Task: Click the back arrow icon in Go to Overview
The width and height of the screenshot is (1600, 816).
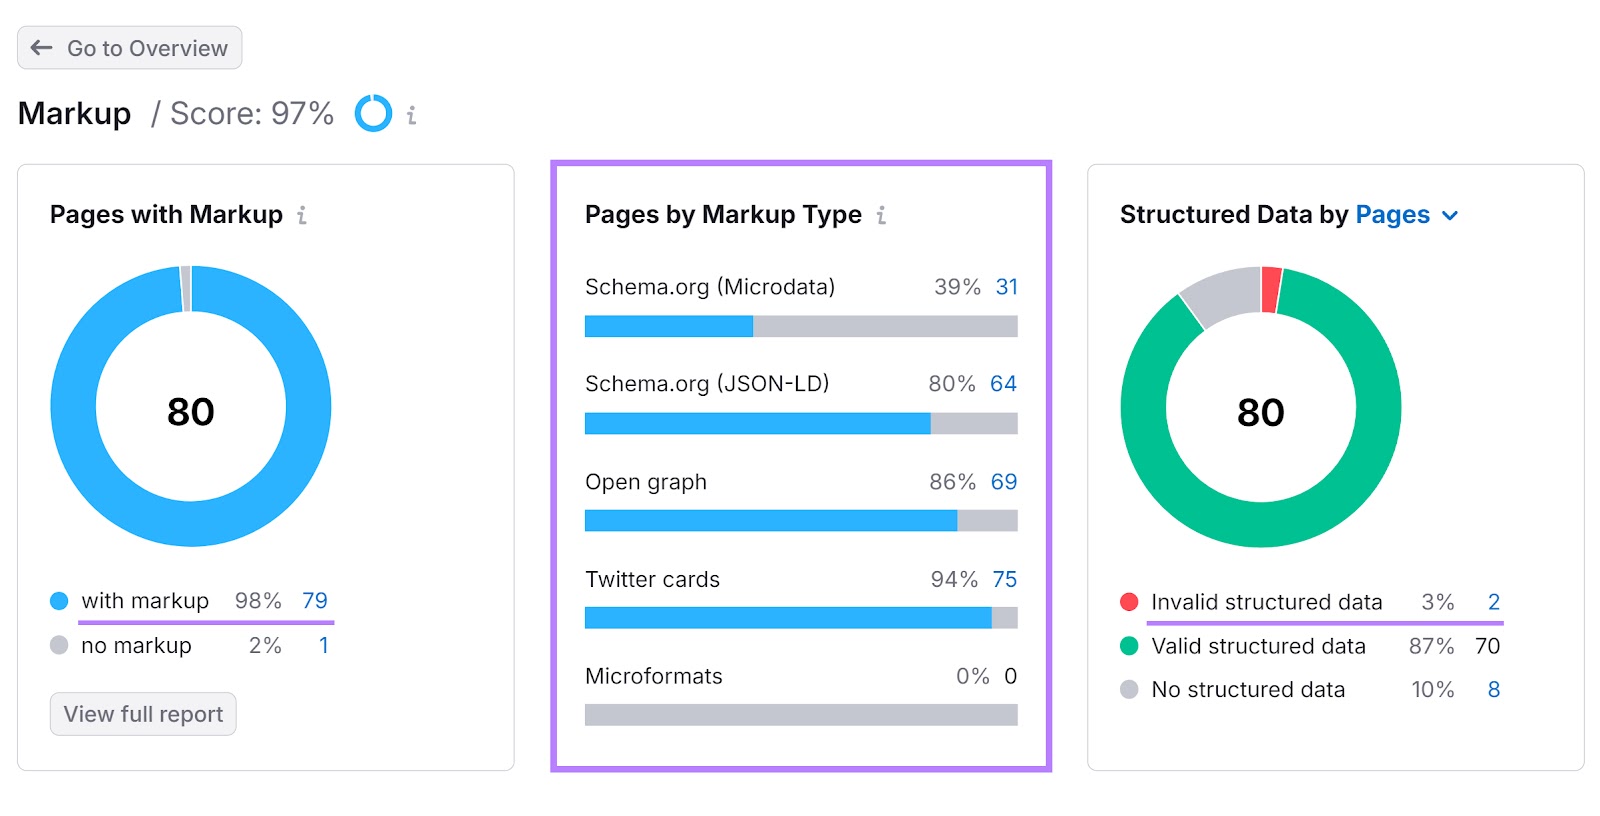Action: 41,48
